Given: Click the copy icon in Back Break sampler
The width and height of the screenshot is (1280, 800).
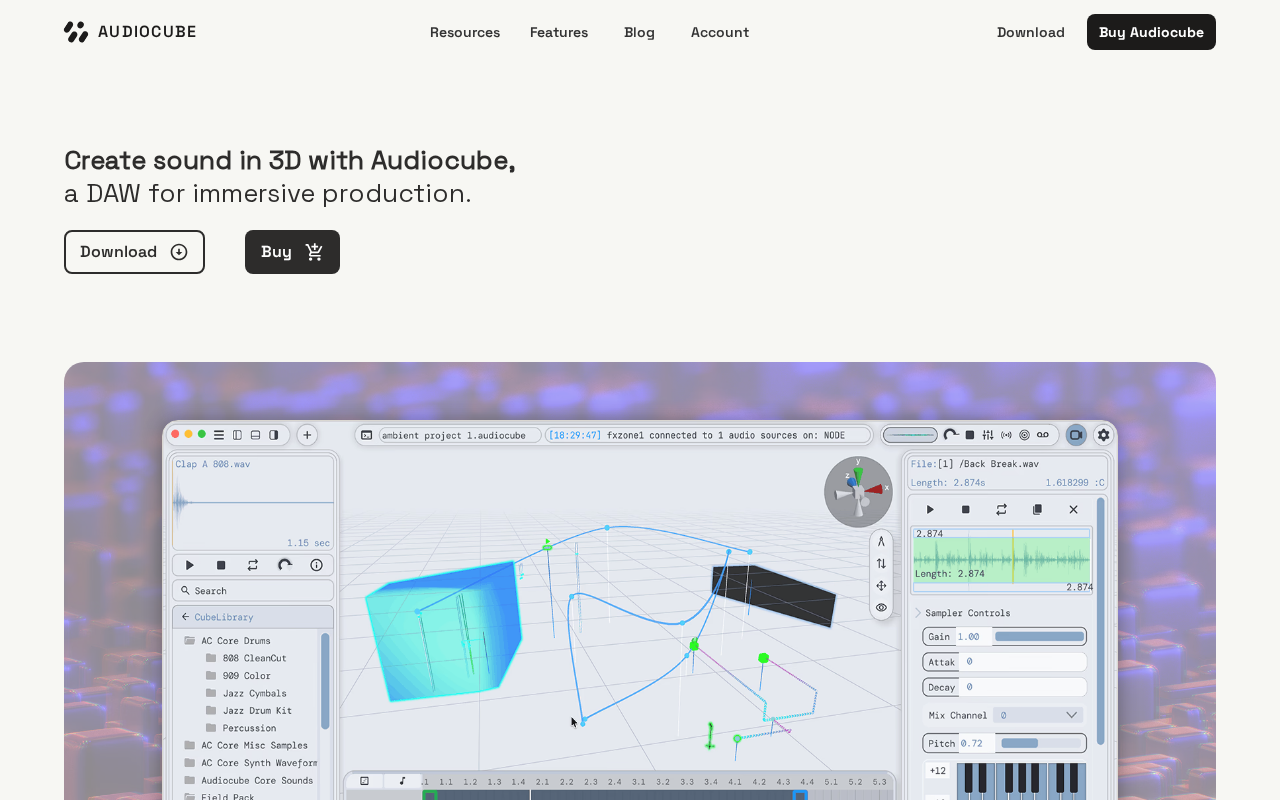Looking at the screenshot, I should tap(1037, 509).
